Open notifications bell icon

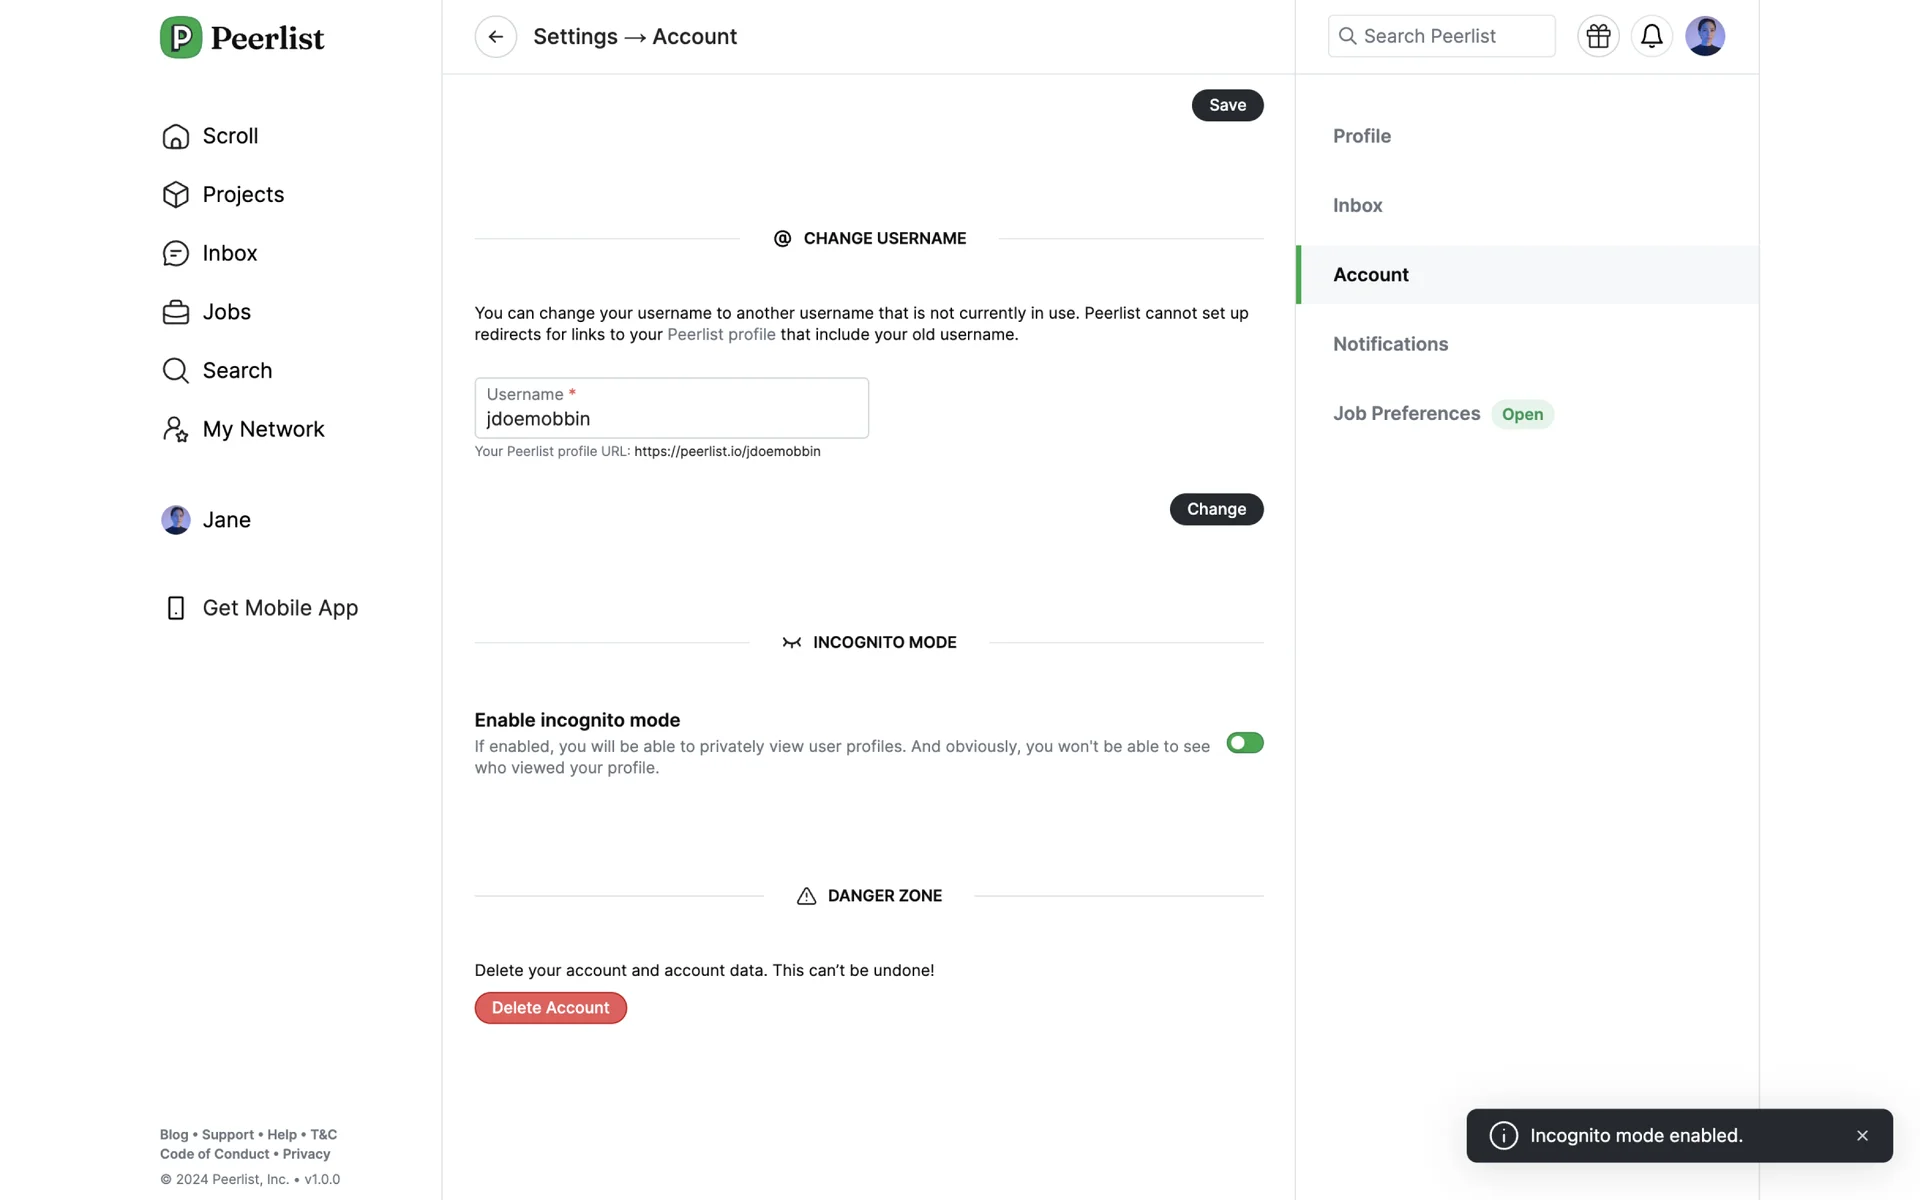point(1651,37)
